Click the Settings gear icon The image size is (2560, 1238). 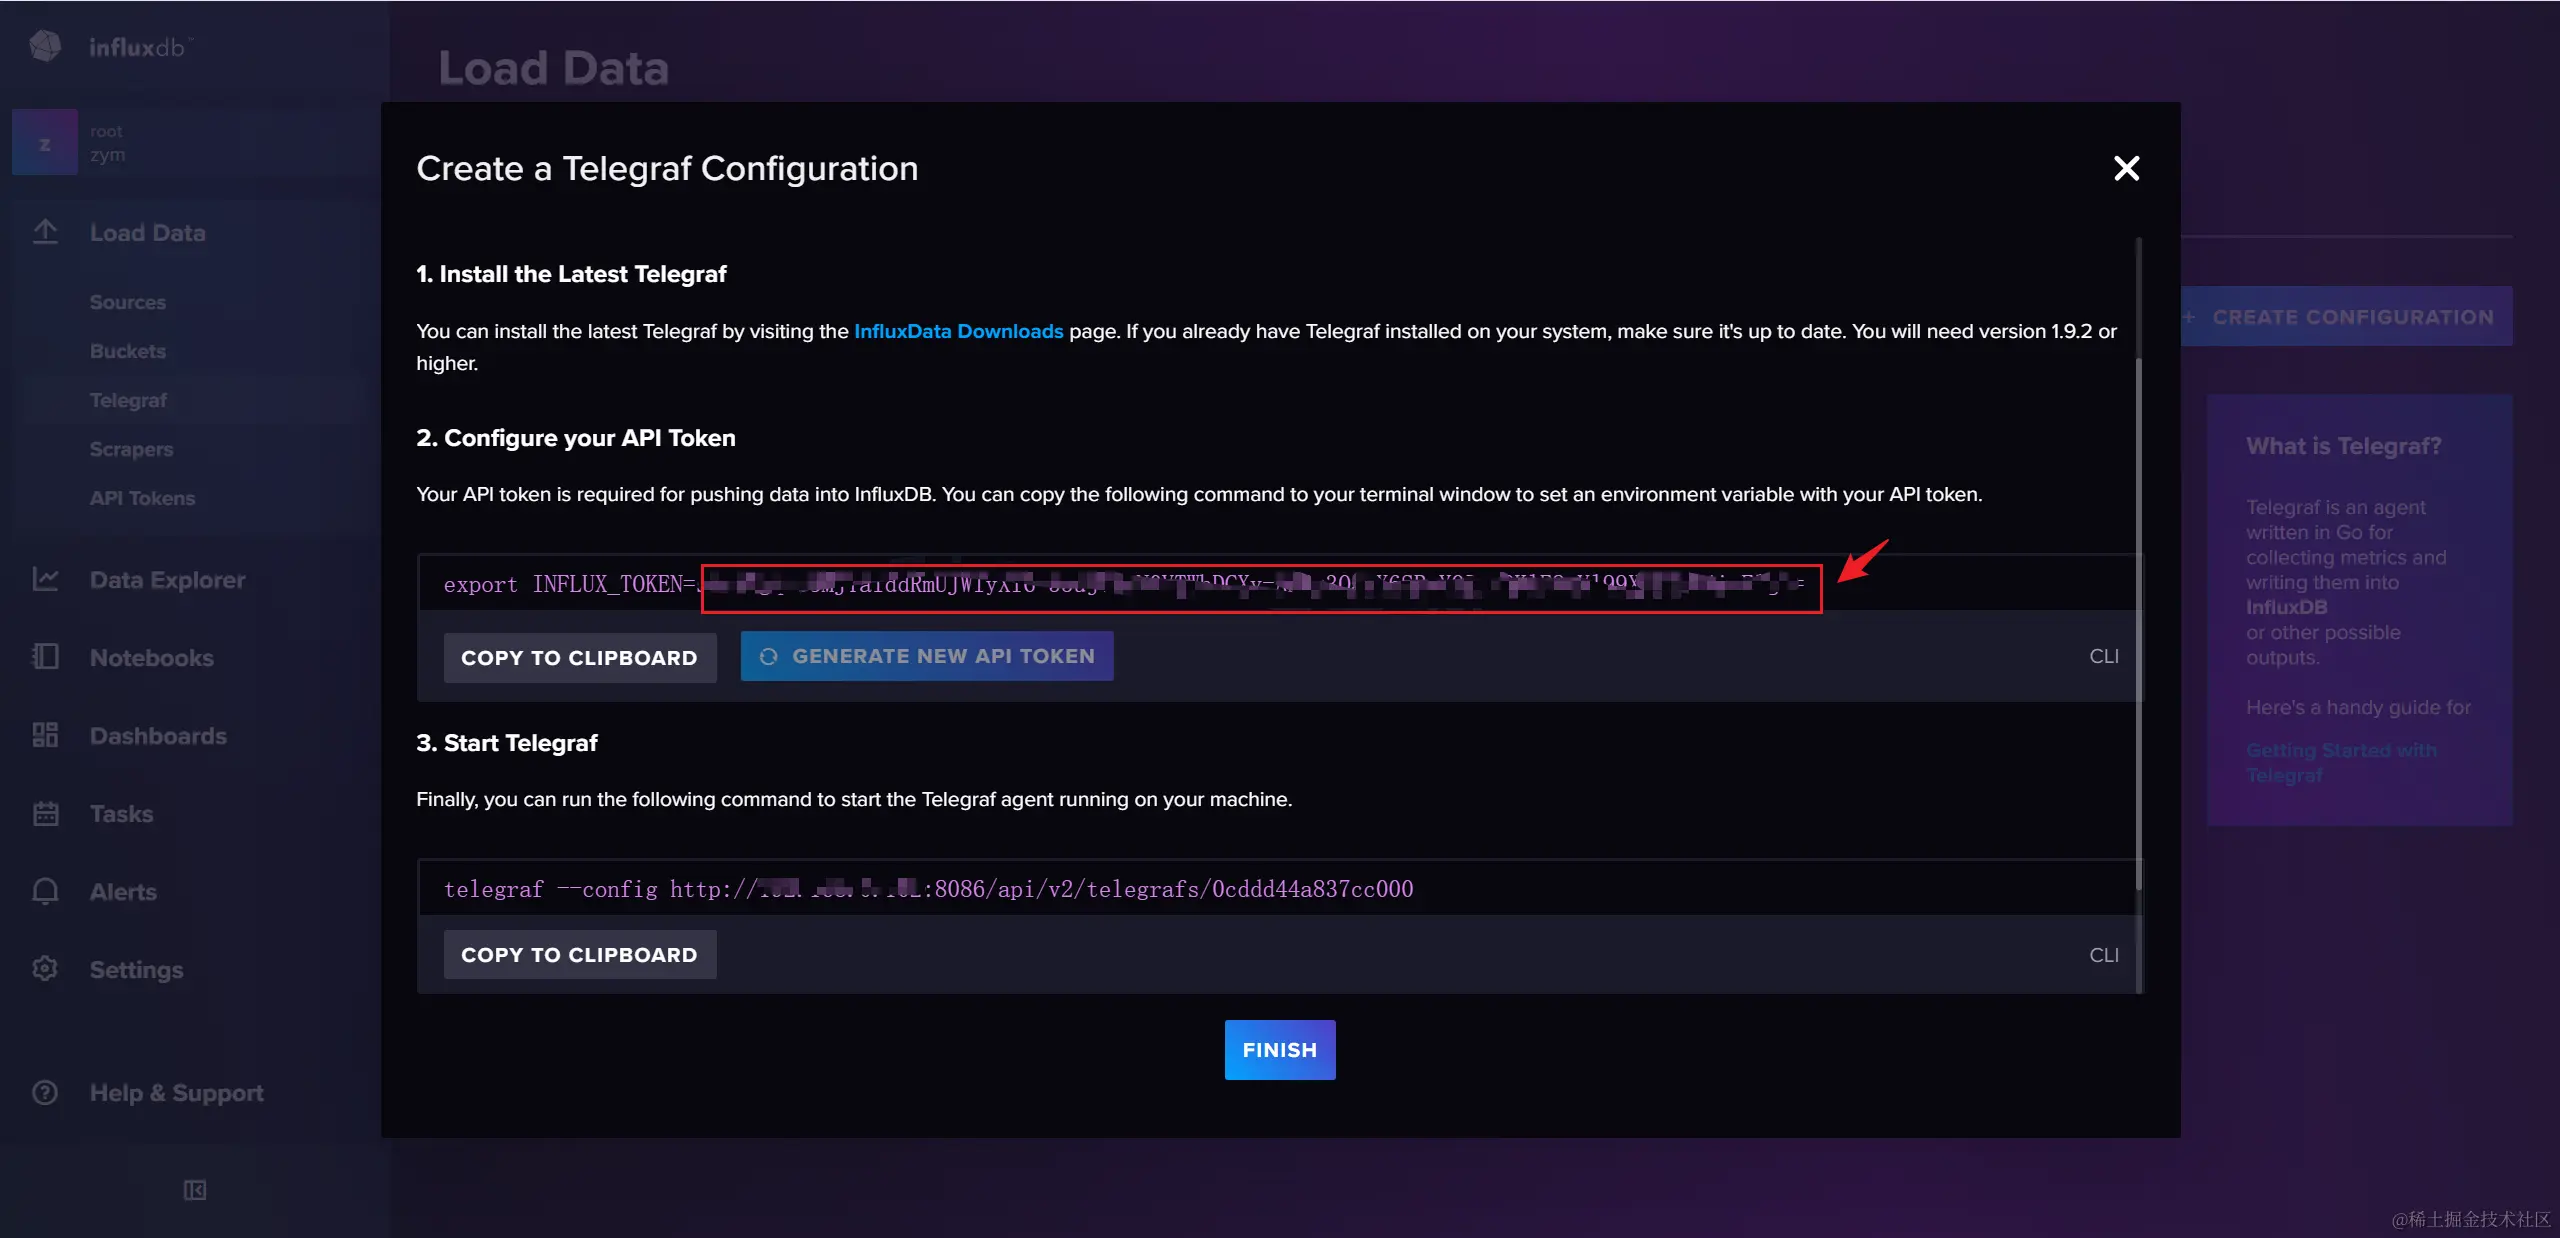click(x=45, y=969)
